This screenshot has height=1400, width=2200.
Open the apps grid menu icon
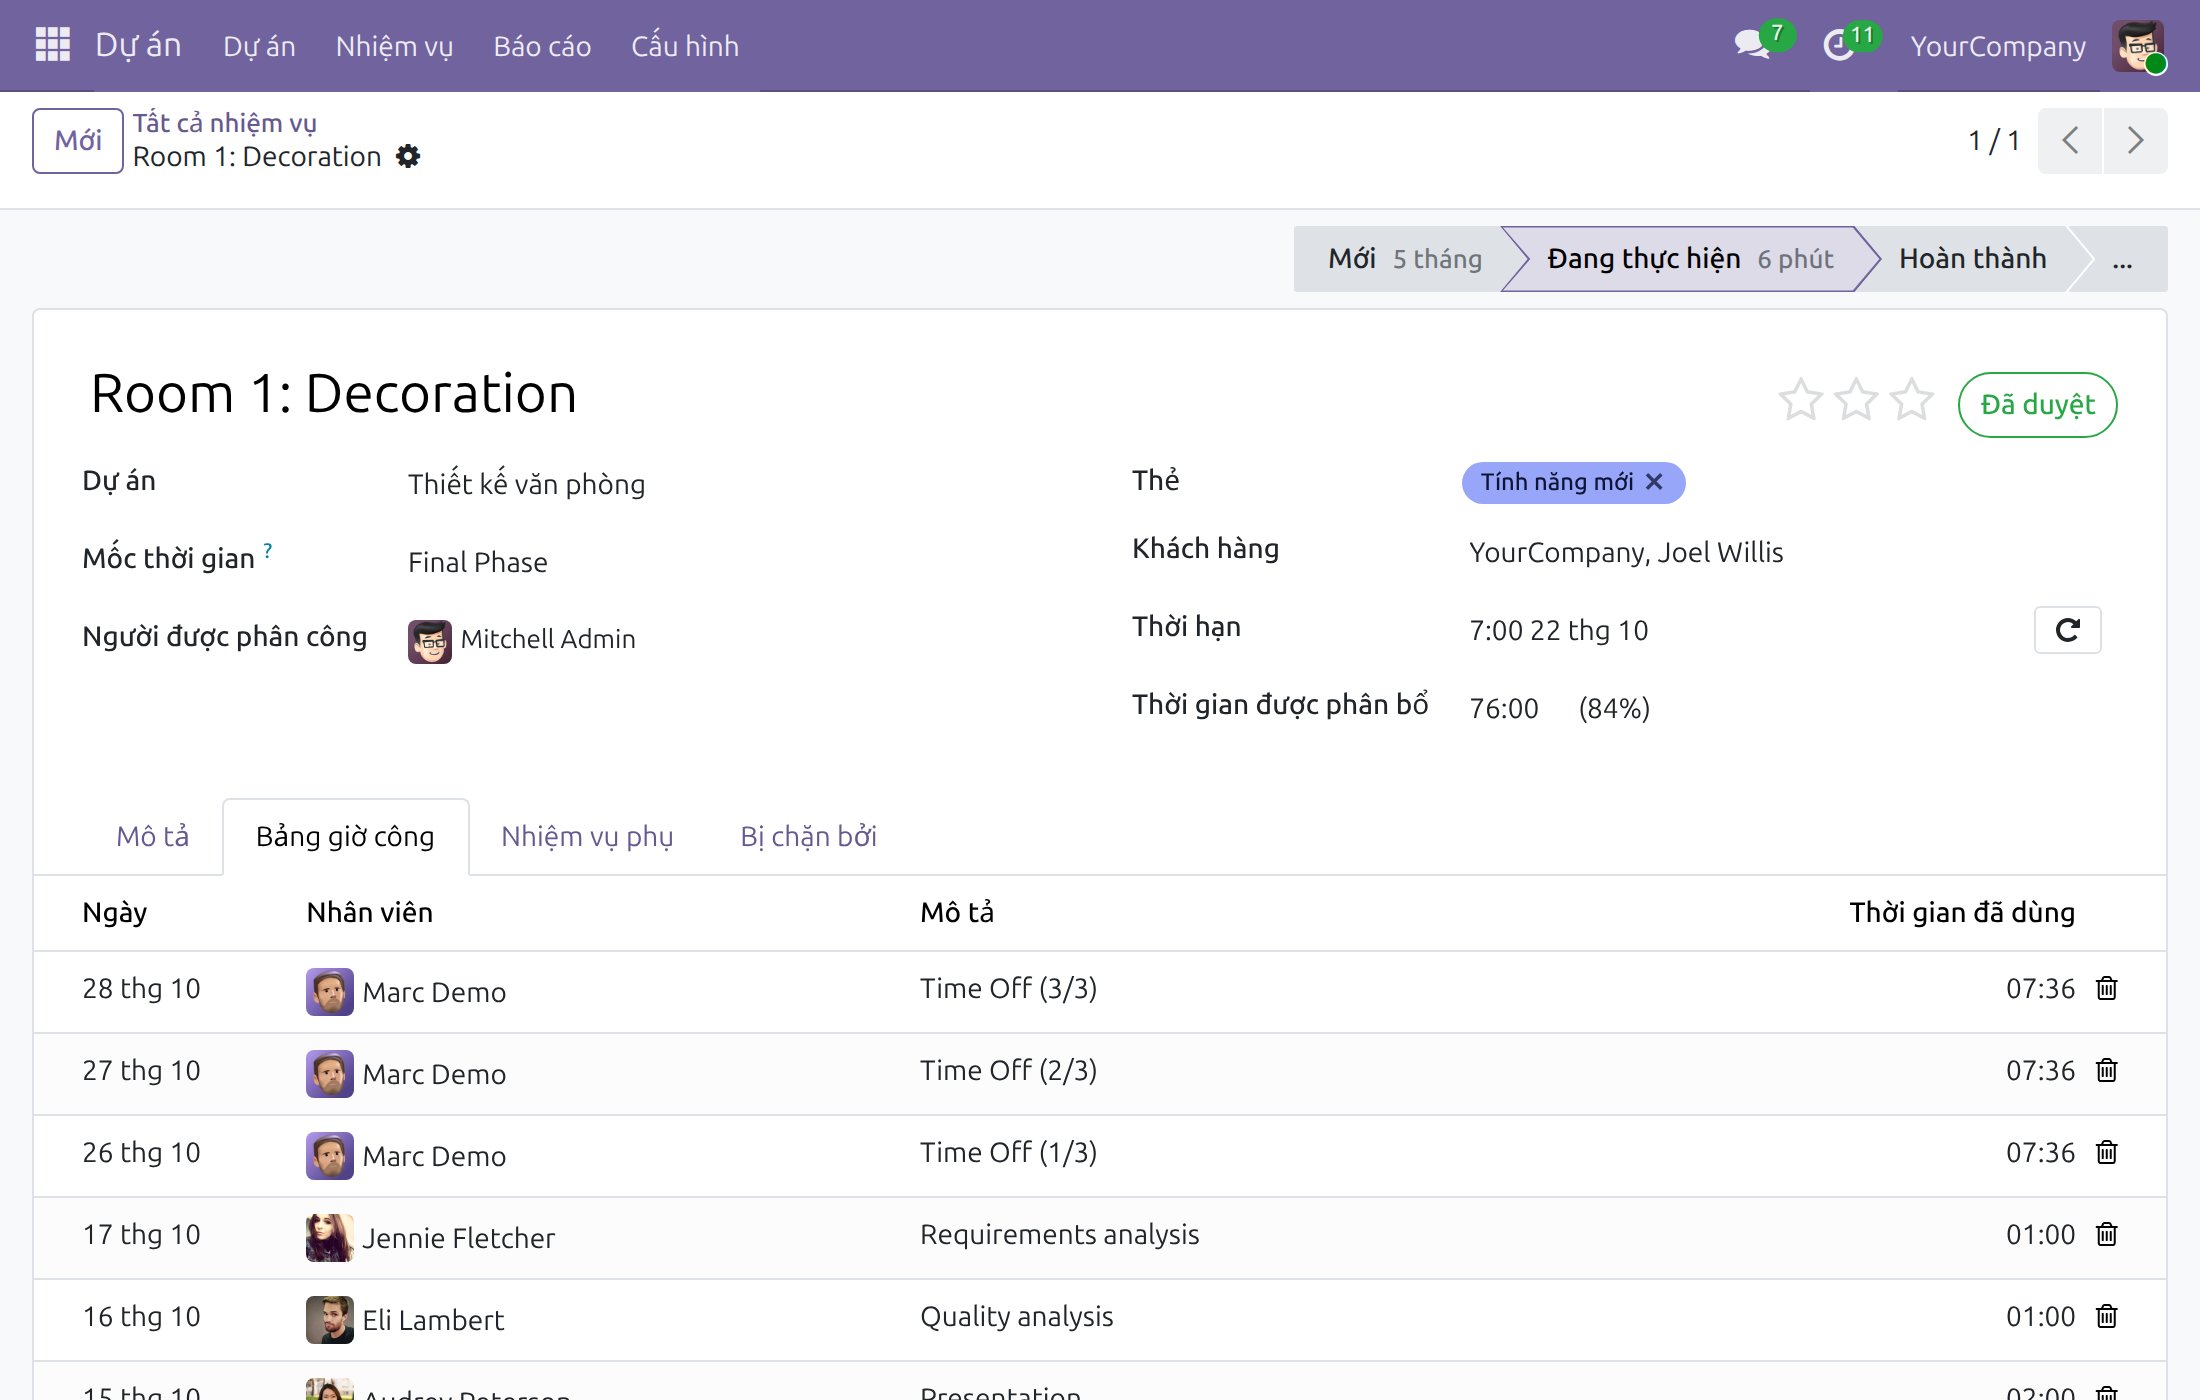(52, 45)
